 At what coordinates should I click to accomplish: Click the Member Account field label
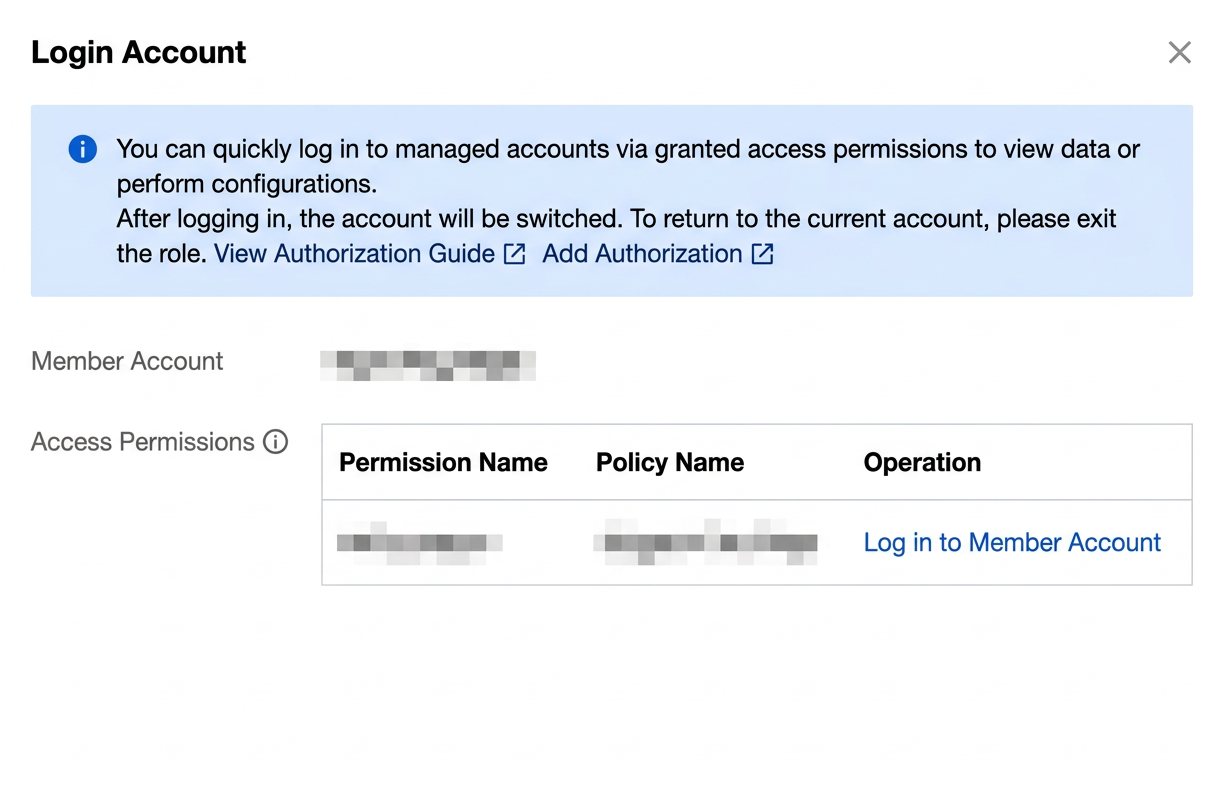tap(127, 361)
